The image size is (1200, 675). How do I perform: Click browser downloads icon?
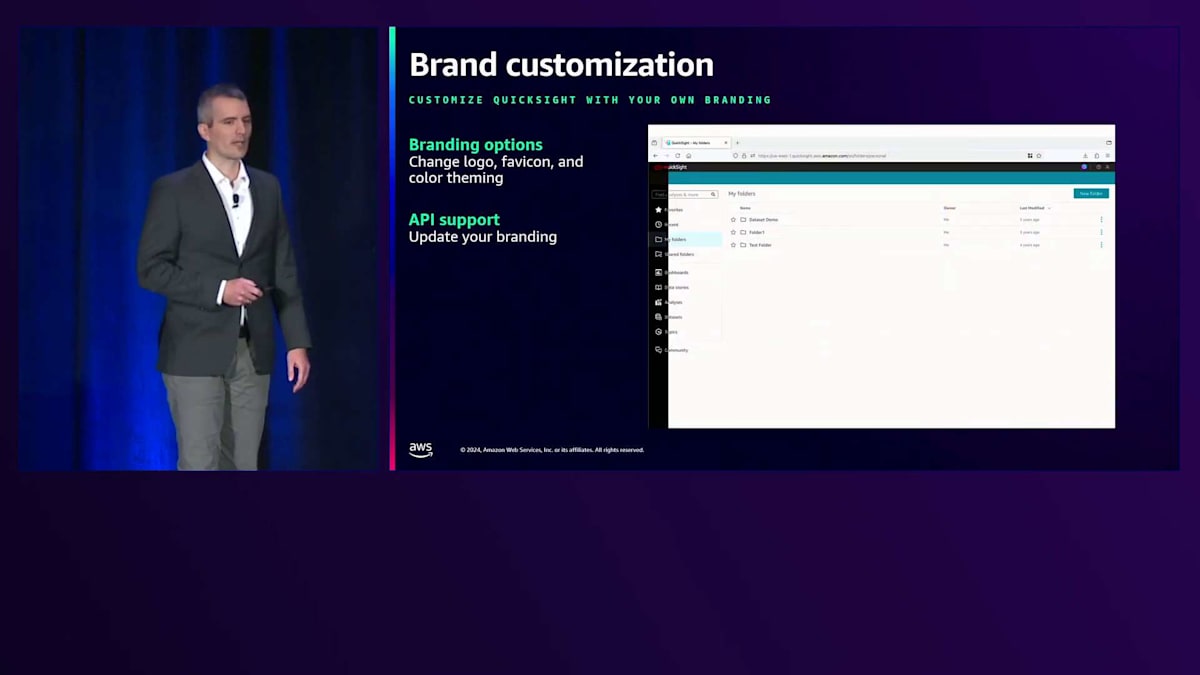(1085, 156)
